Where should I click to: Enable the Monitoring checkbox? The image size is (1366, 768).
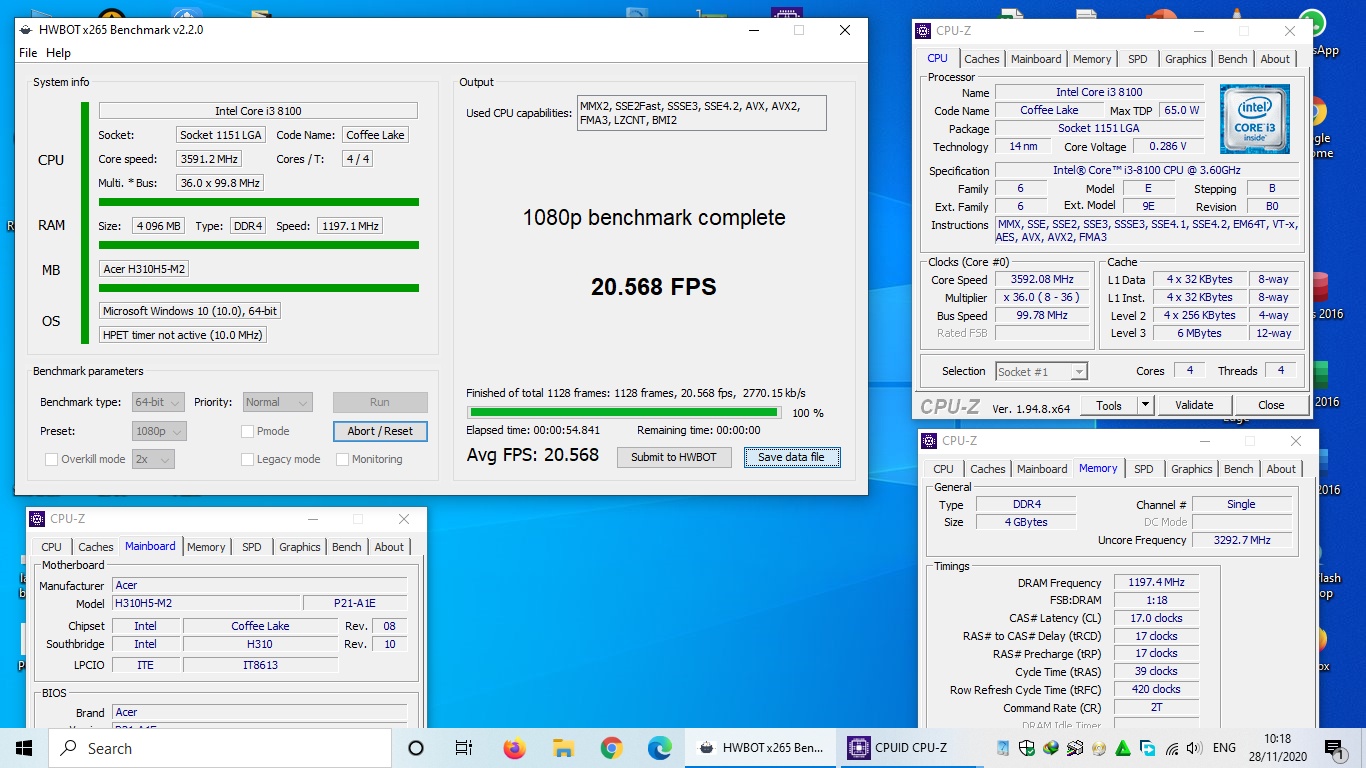(343, 459)
